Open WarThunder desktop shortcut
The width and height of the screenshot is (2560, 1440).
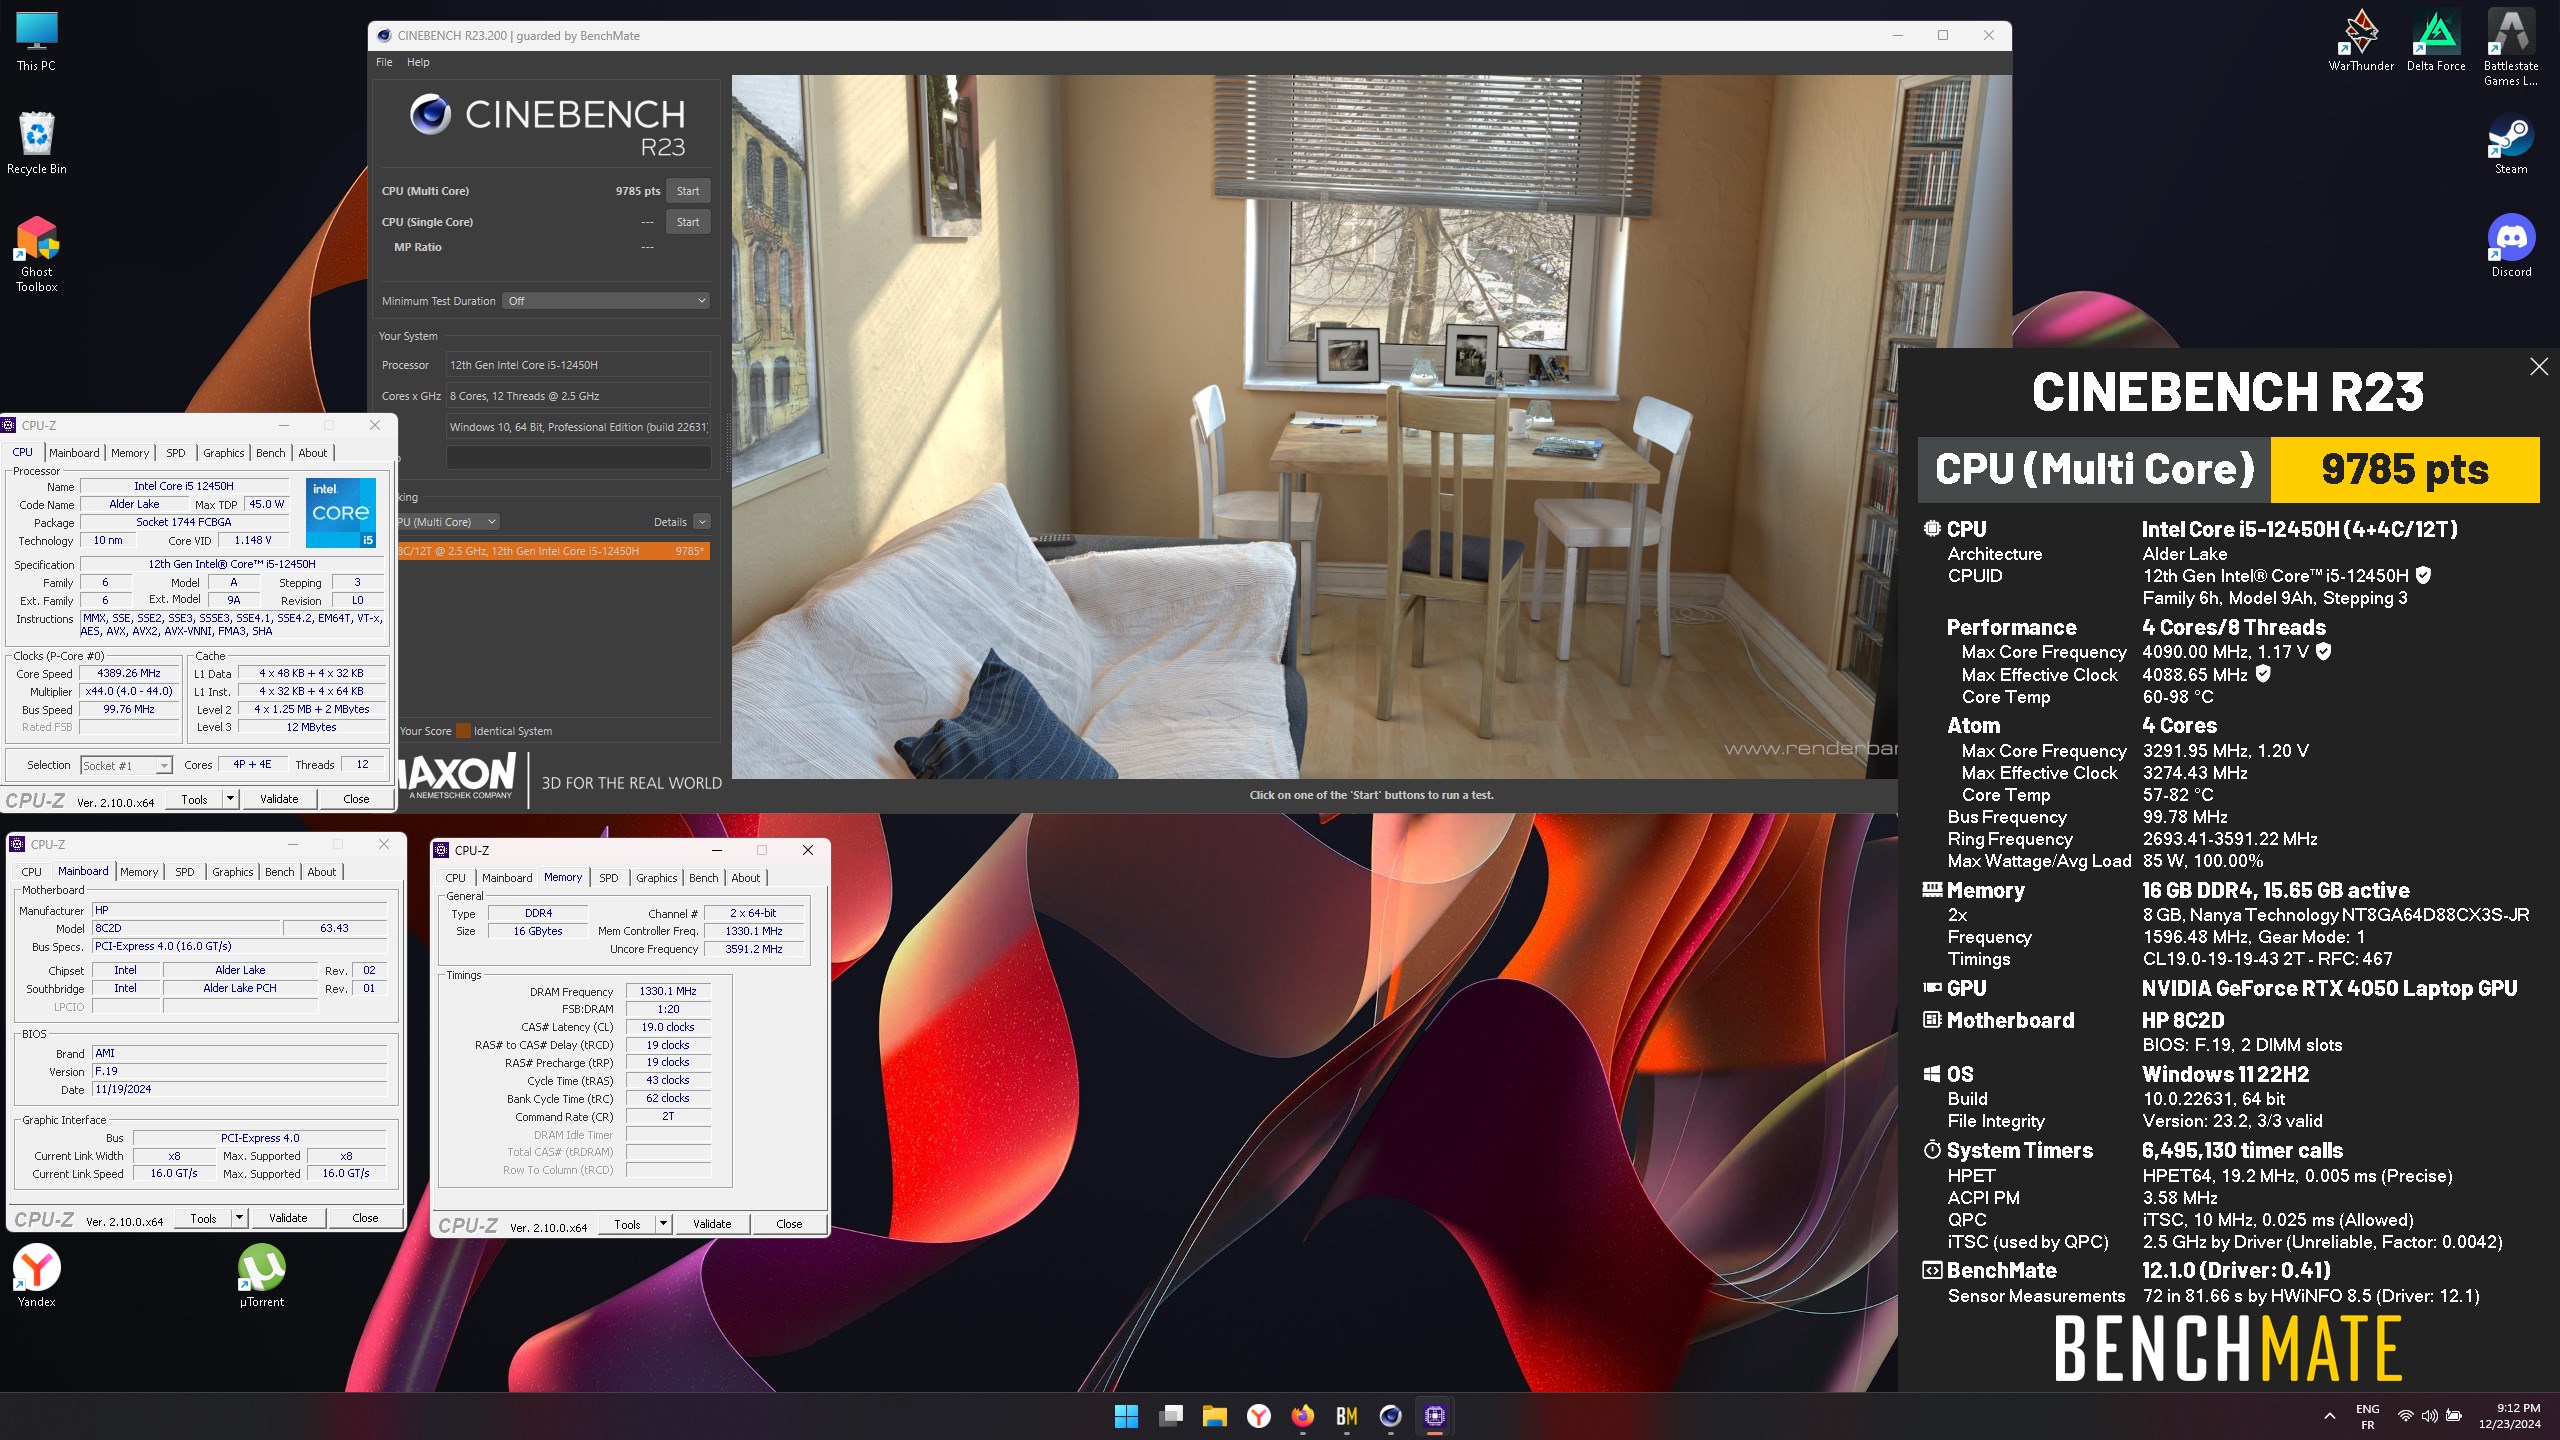click(2361, 42)
